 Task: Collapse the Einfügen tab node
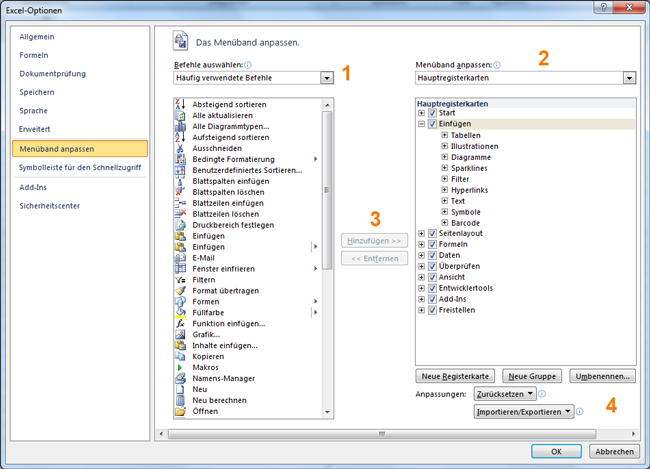421,124
